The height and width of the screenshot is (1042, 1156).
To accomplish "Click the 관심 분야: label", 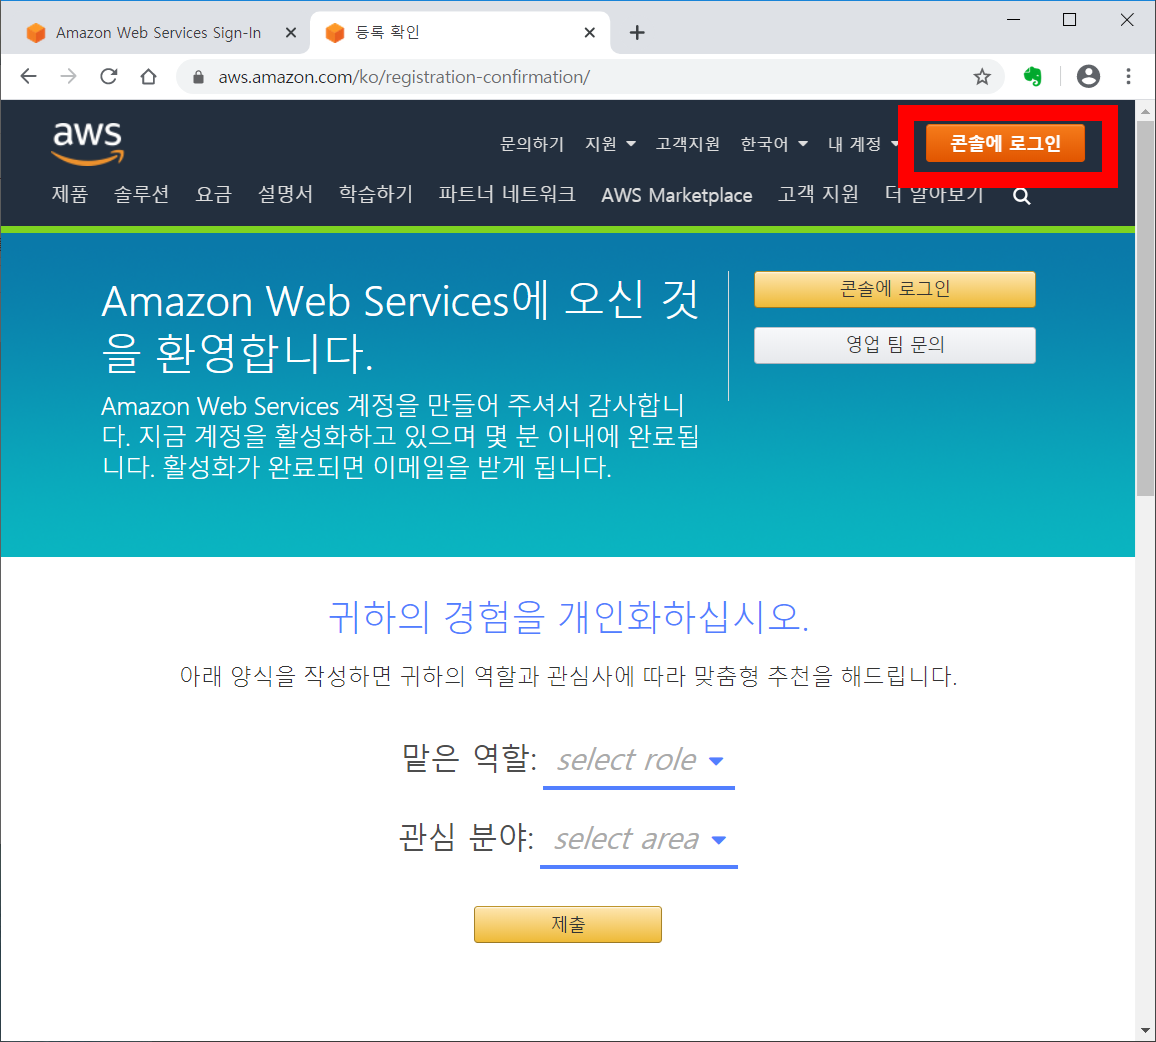I will [466, 836].
